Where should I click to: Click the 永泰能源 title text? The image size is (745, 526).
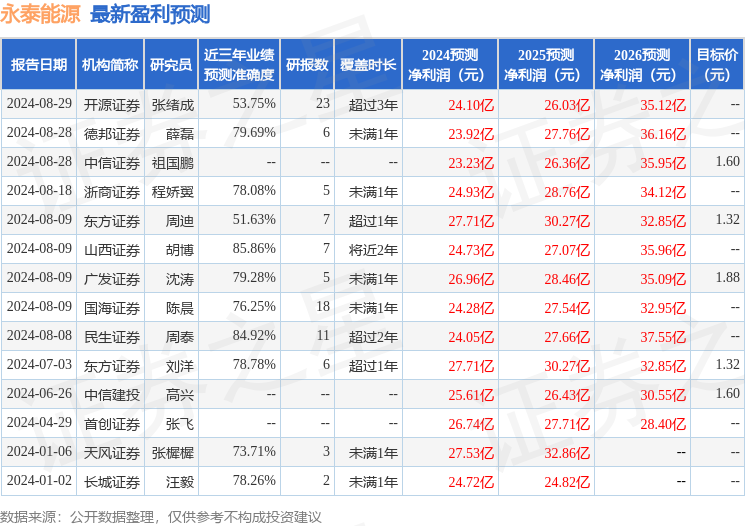40,14
